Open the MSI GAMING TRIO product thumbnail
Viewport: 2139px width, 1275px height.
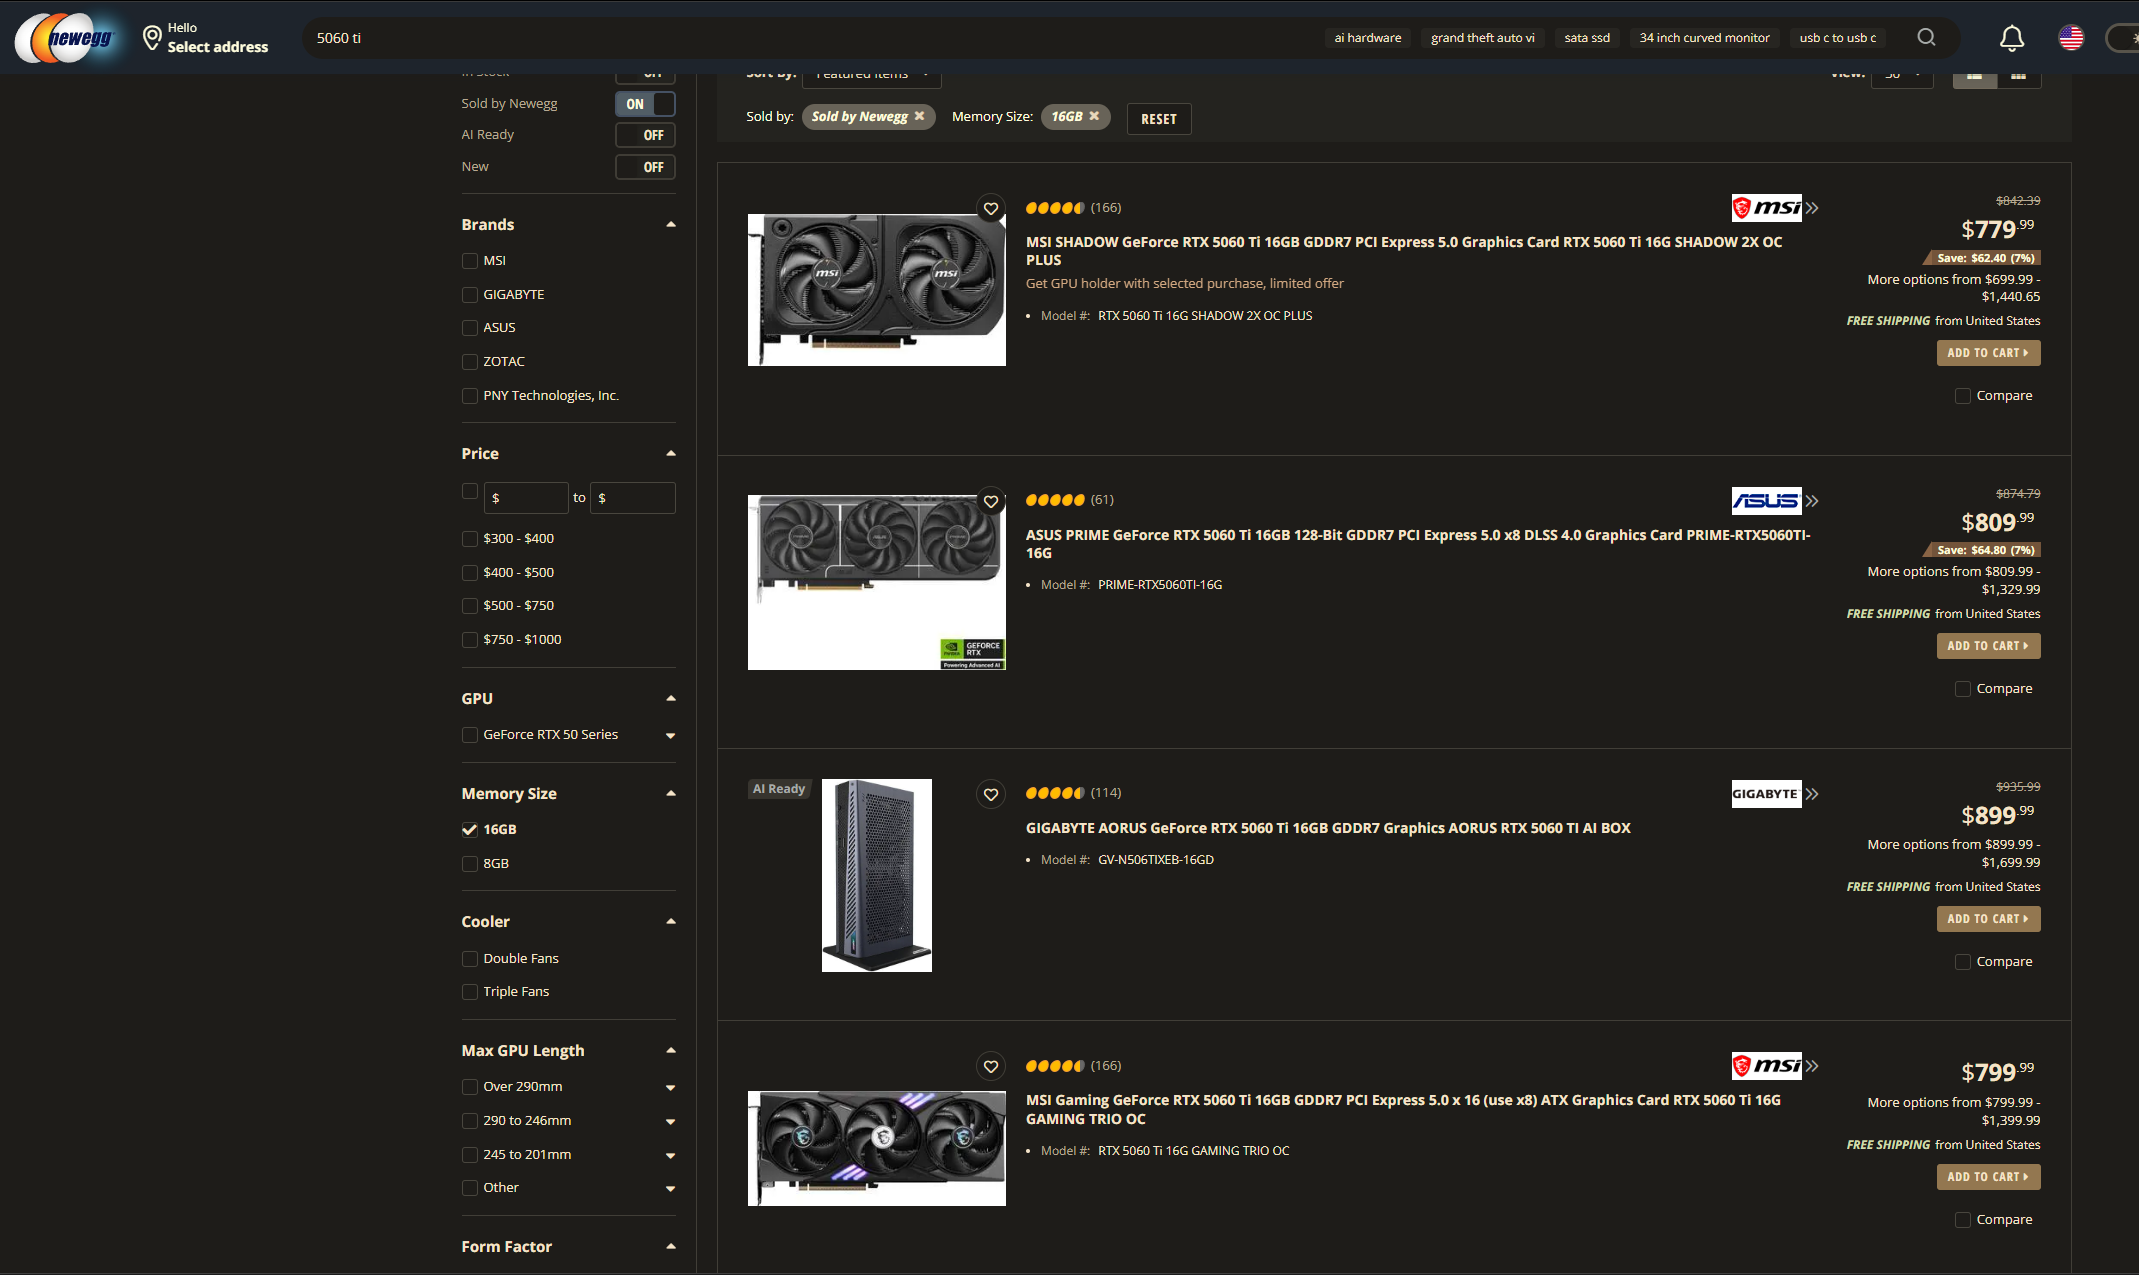(877, 1149)
